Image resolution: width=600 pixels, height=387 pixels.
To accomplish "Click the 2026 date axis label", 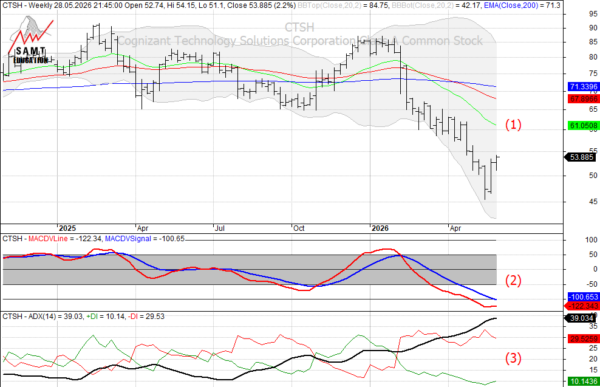I will click(x=380, y=228).
